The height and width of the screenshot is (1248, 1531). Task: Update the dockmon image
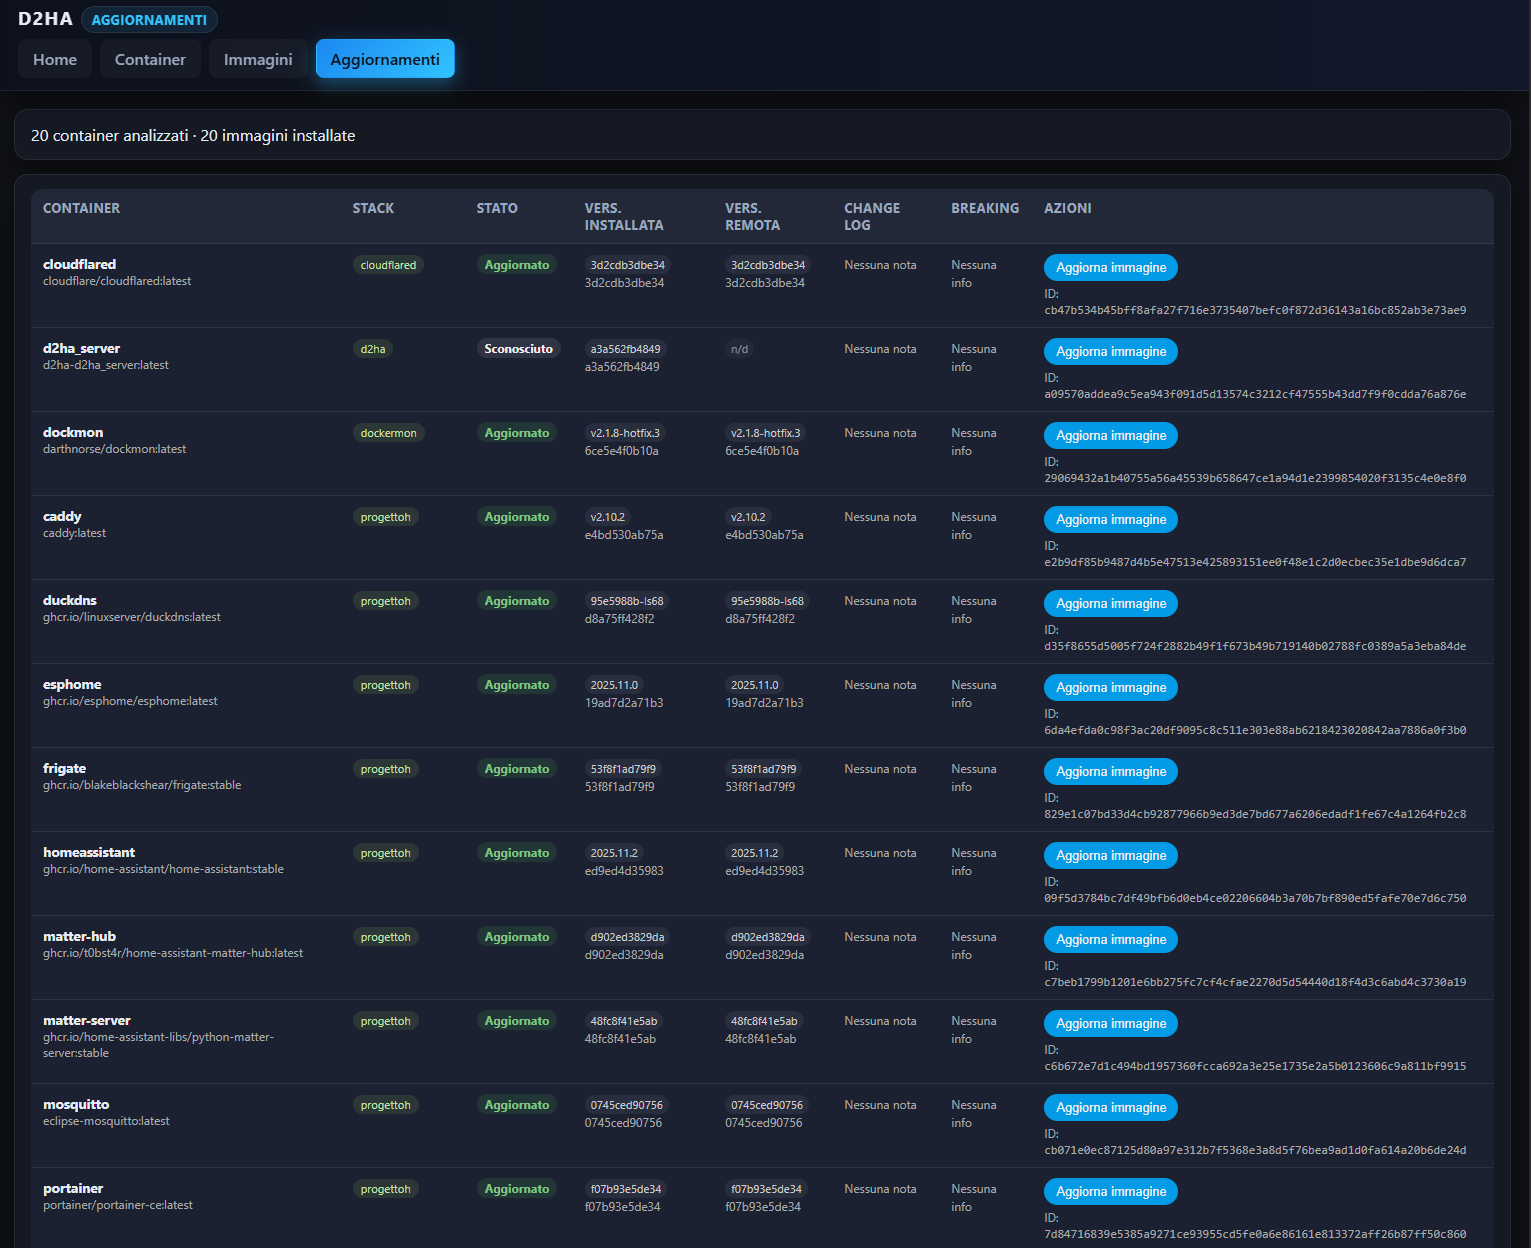(x=1111, y=436)
